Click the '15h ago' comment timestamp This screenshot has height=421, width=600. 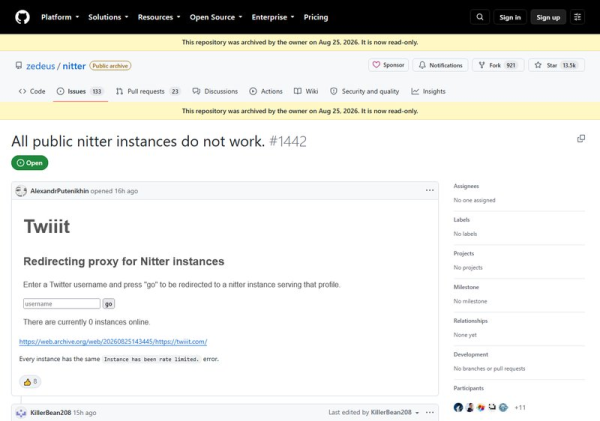click(x=85, y=413)
